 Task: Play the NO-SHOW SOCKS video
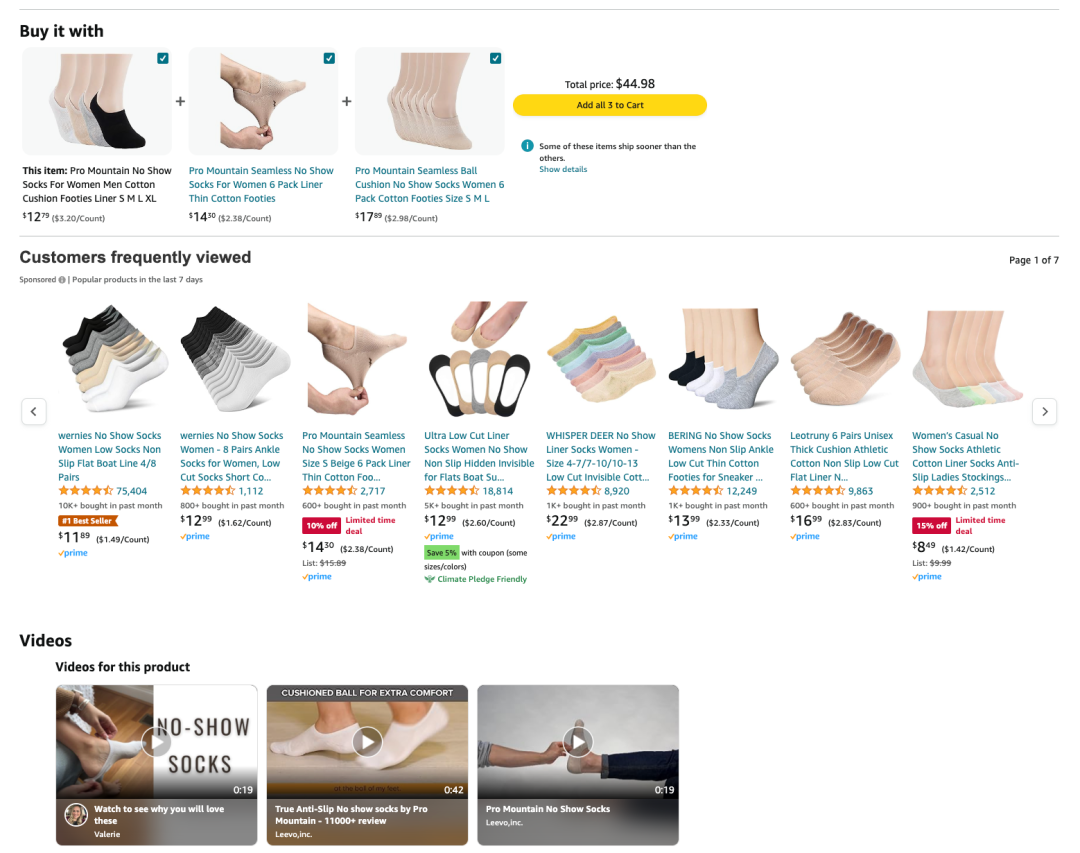pyautogui.click(x=157, y=742)
